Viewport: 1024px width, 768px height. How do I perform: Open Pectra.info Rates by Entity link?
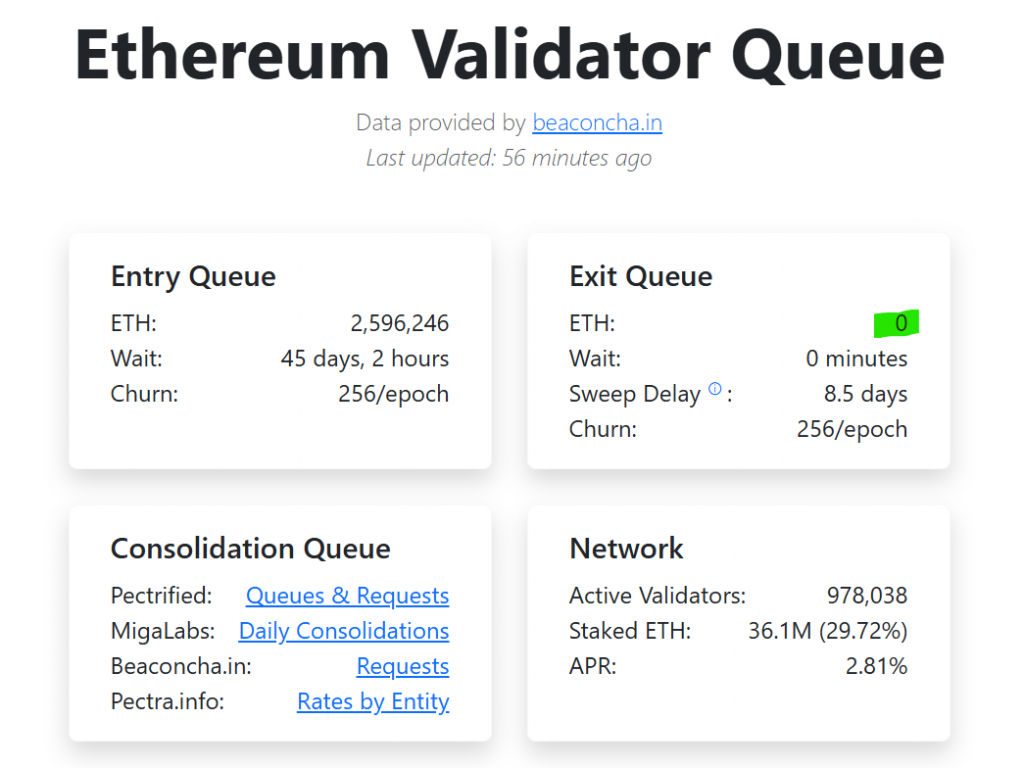click(x=373, y=702)
